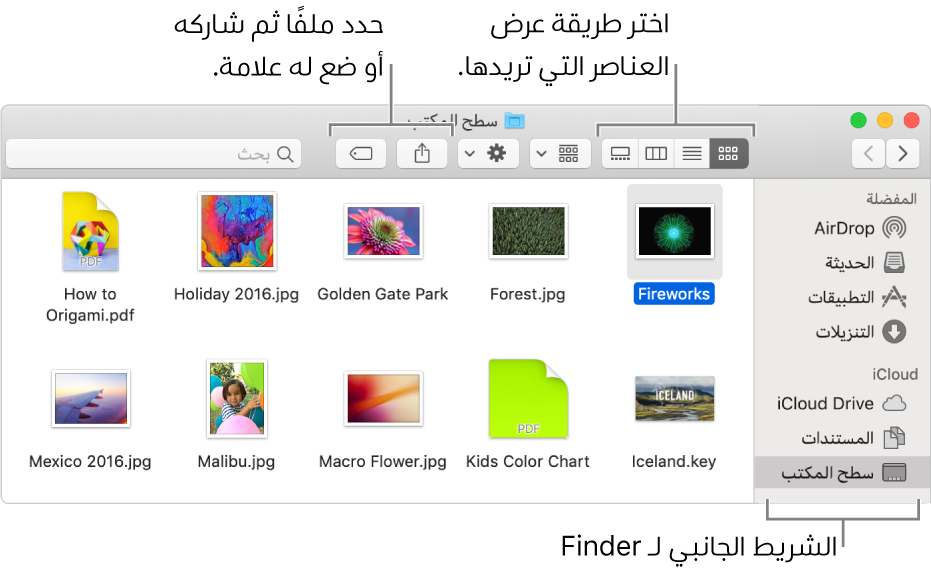Click the Holiday 2016.jpg file name
931x577 pixels.
pyautogui.click(x=236, y=294)
